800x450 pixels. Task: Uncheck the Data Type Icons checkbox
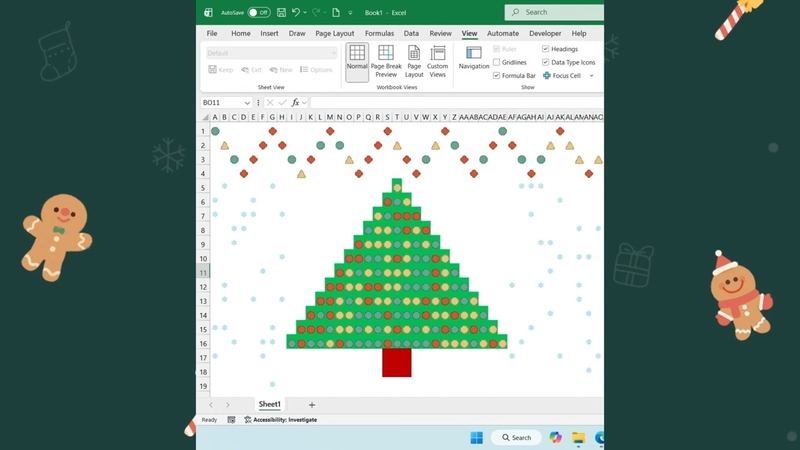[x=545, y=62]
